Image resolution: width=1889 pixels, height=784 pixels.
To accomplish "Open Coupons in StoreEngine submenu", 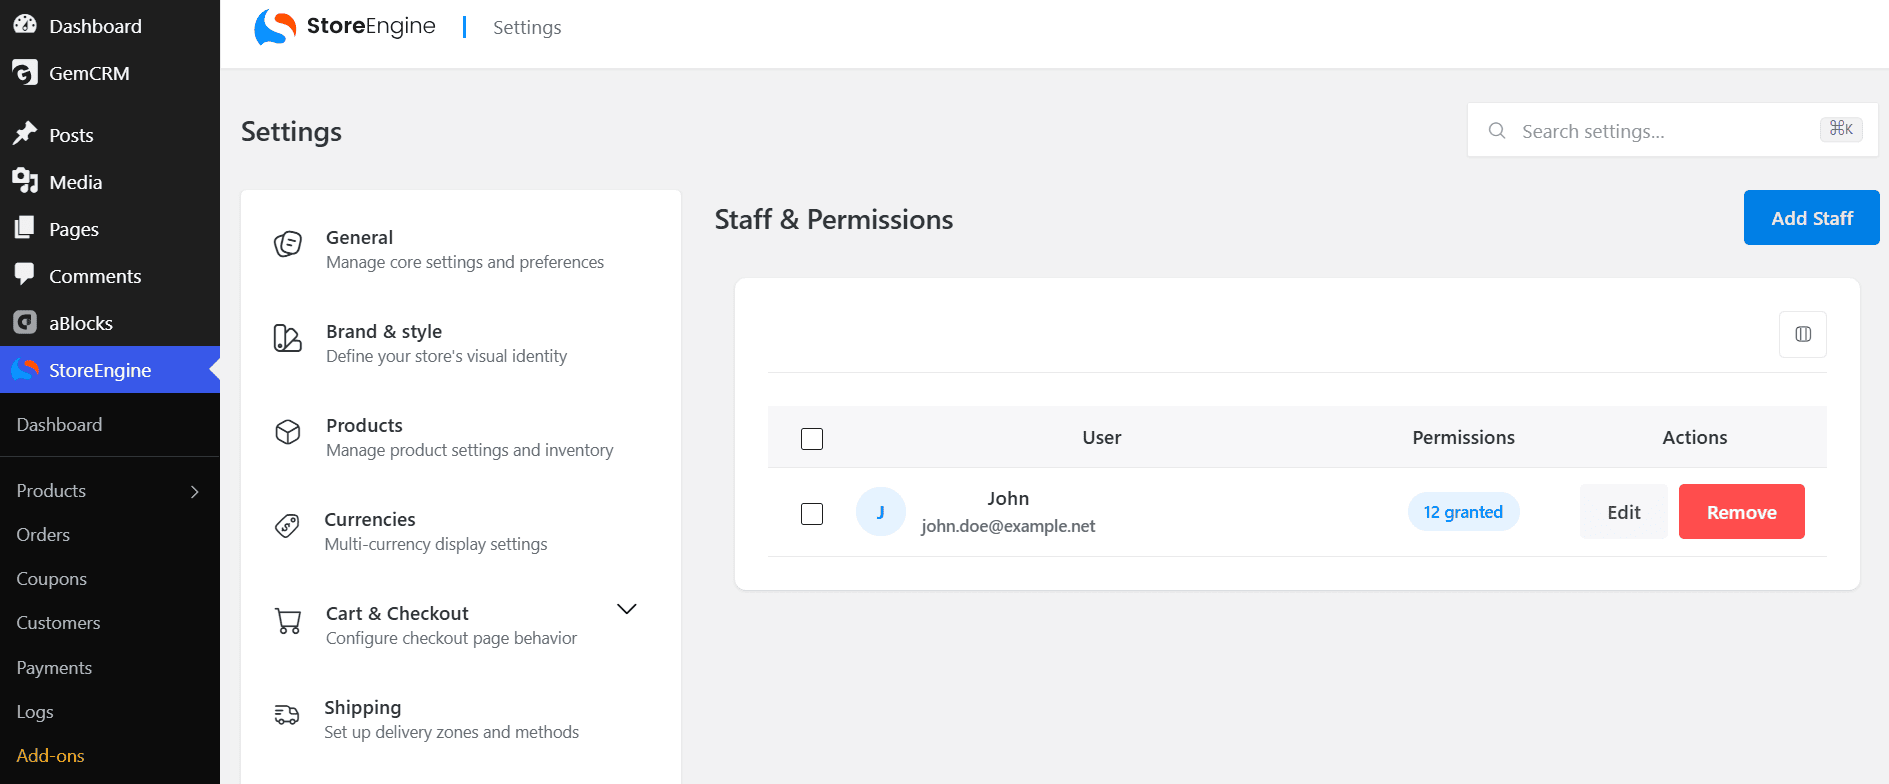I will pyautogui.click(x=51, y=579).
